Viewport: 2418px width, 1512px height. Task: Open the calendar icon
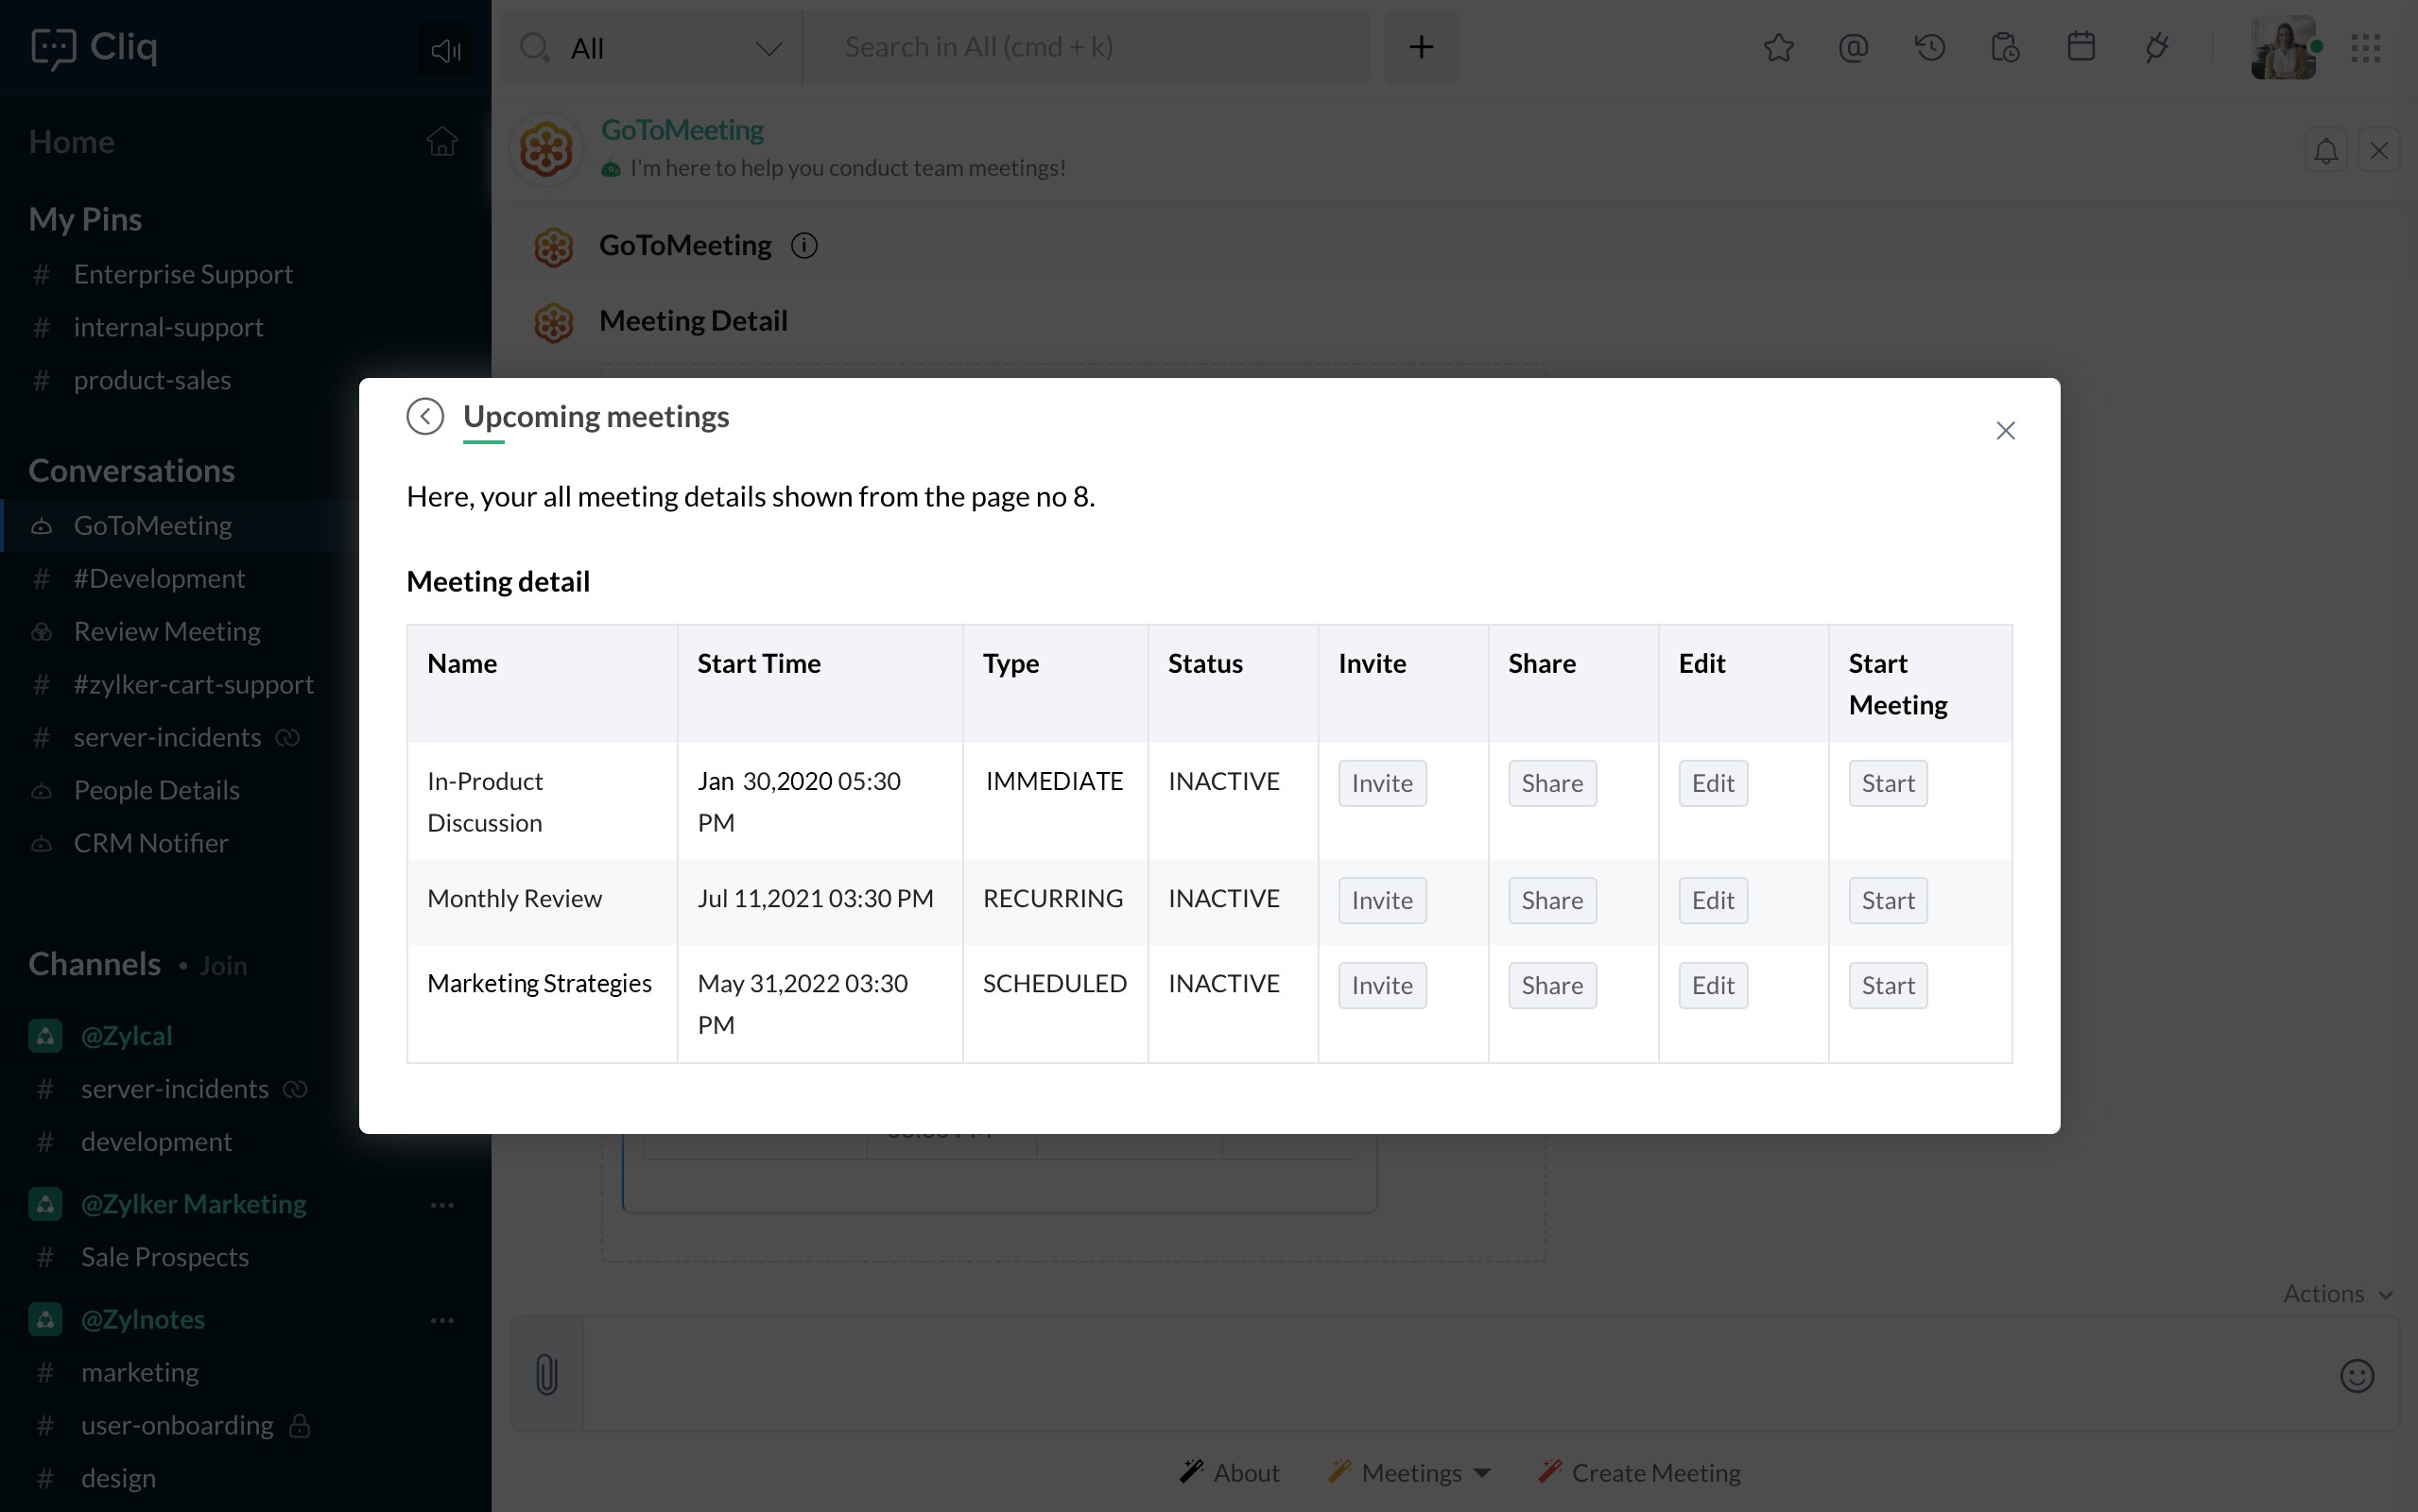[x=2081, y=46]
